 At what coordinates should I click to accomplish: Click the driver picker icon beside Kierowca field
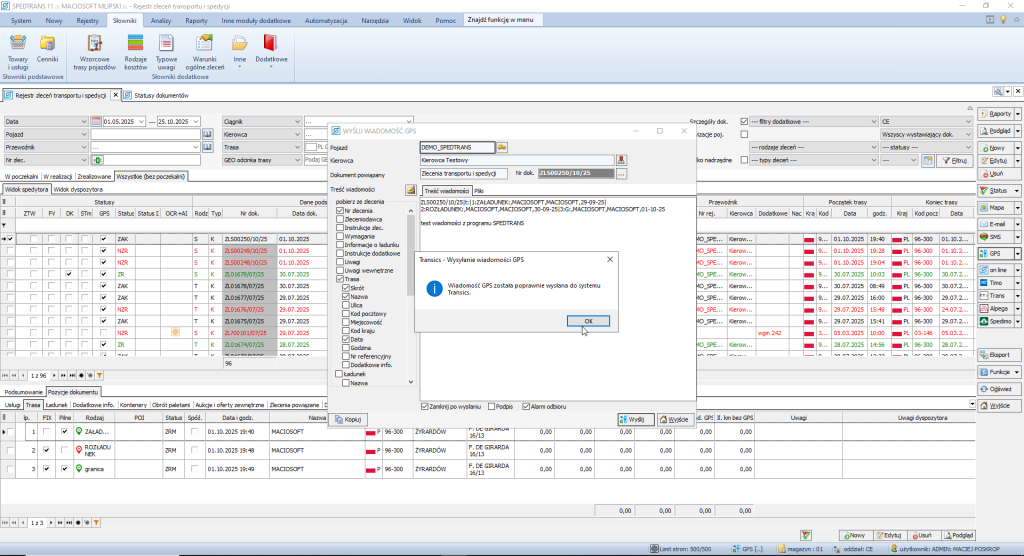click(621, 160)
